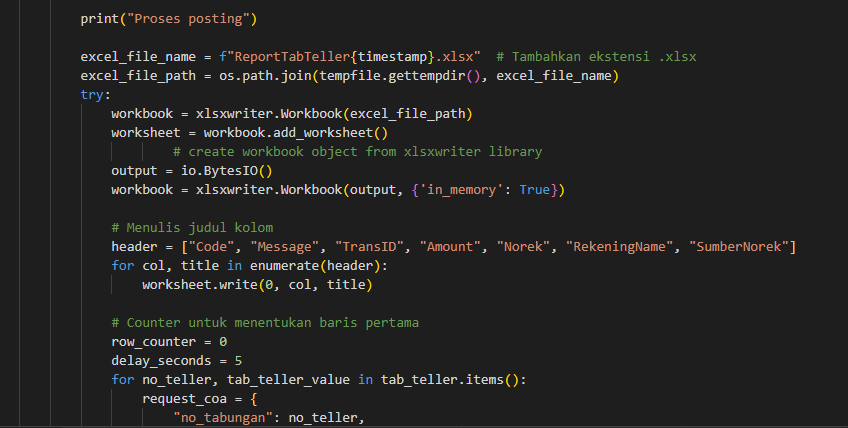Screen dimensions: 848x428
Task: Click the "Tambahkan ekstensi .xlsx" comment
Action: (596, 57)
